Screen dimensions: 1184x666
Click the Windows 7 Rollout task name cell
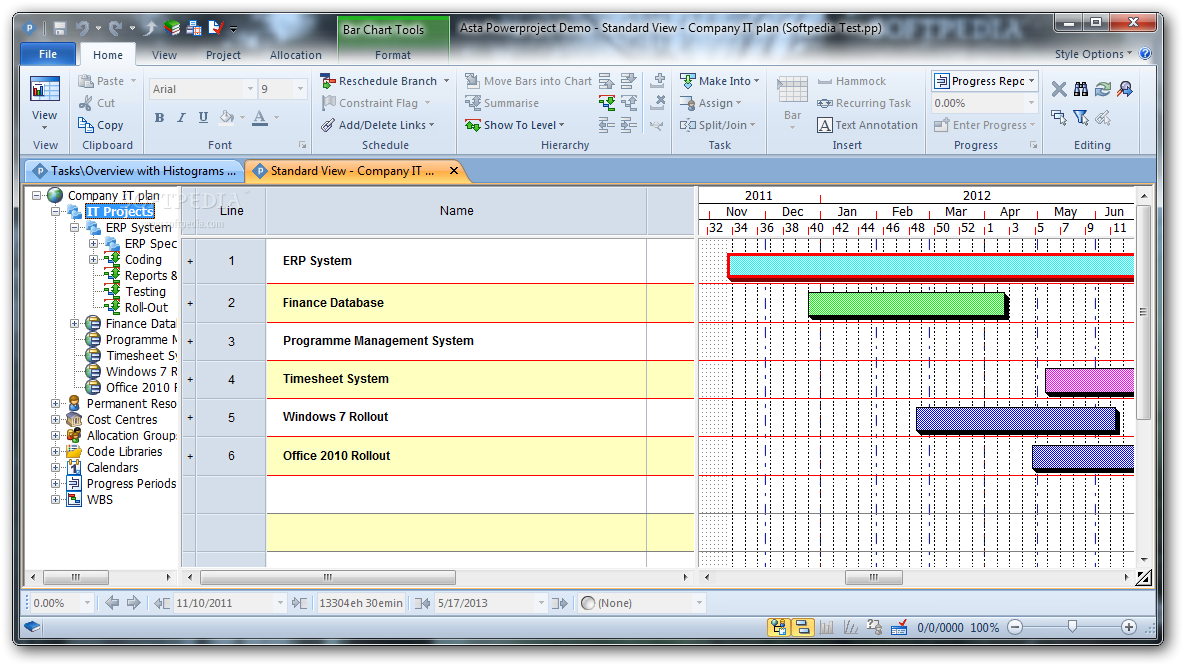pyautogui.click(x=456, y=417)
